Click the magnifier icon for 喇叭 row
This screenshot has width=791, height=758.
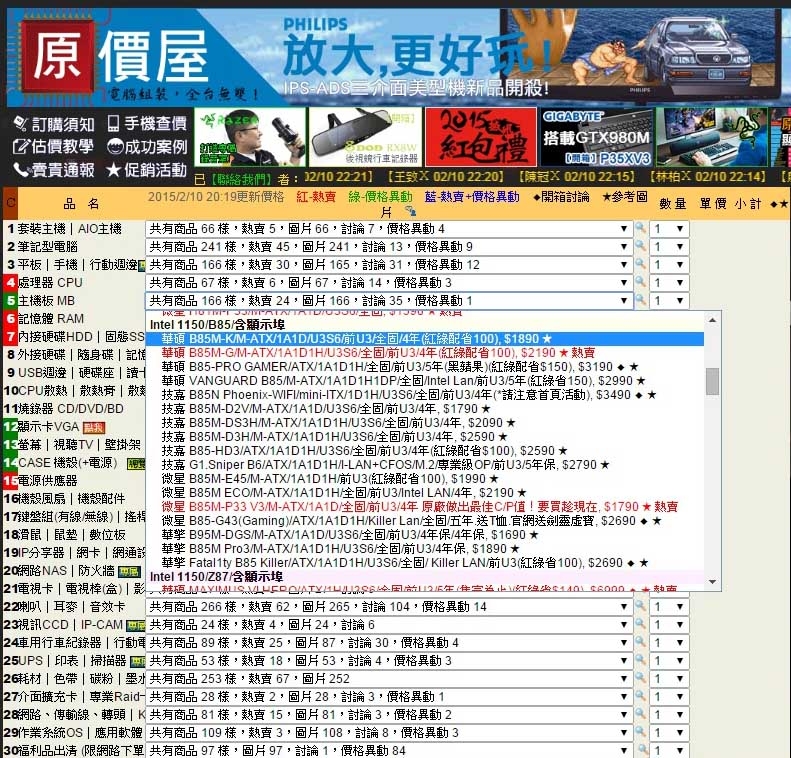(x=641, y=606)
